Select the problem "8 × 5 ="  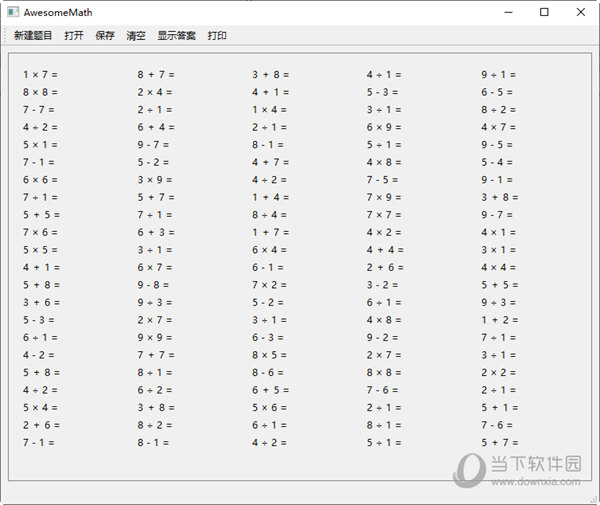pyautogui.click(x=269, y=355)
